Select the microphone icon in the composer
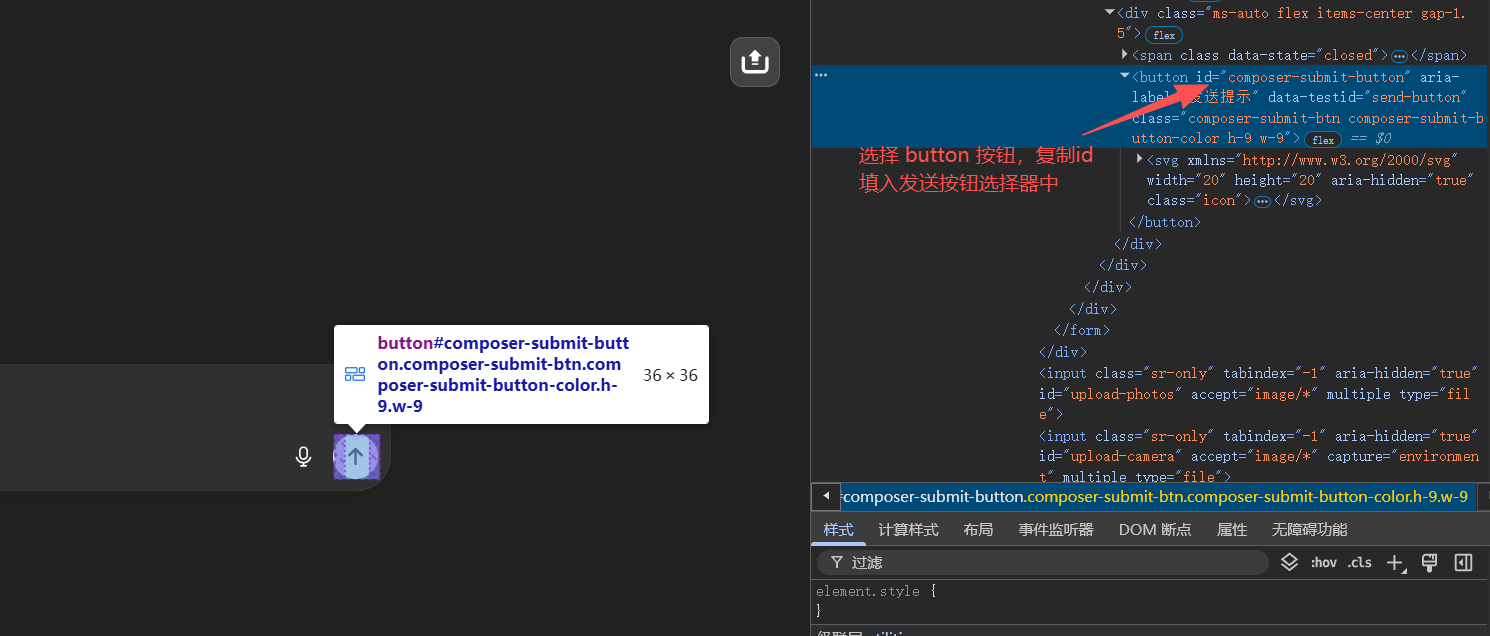This screenshot has width=1490, height=636. tap(303, 456)
